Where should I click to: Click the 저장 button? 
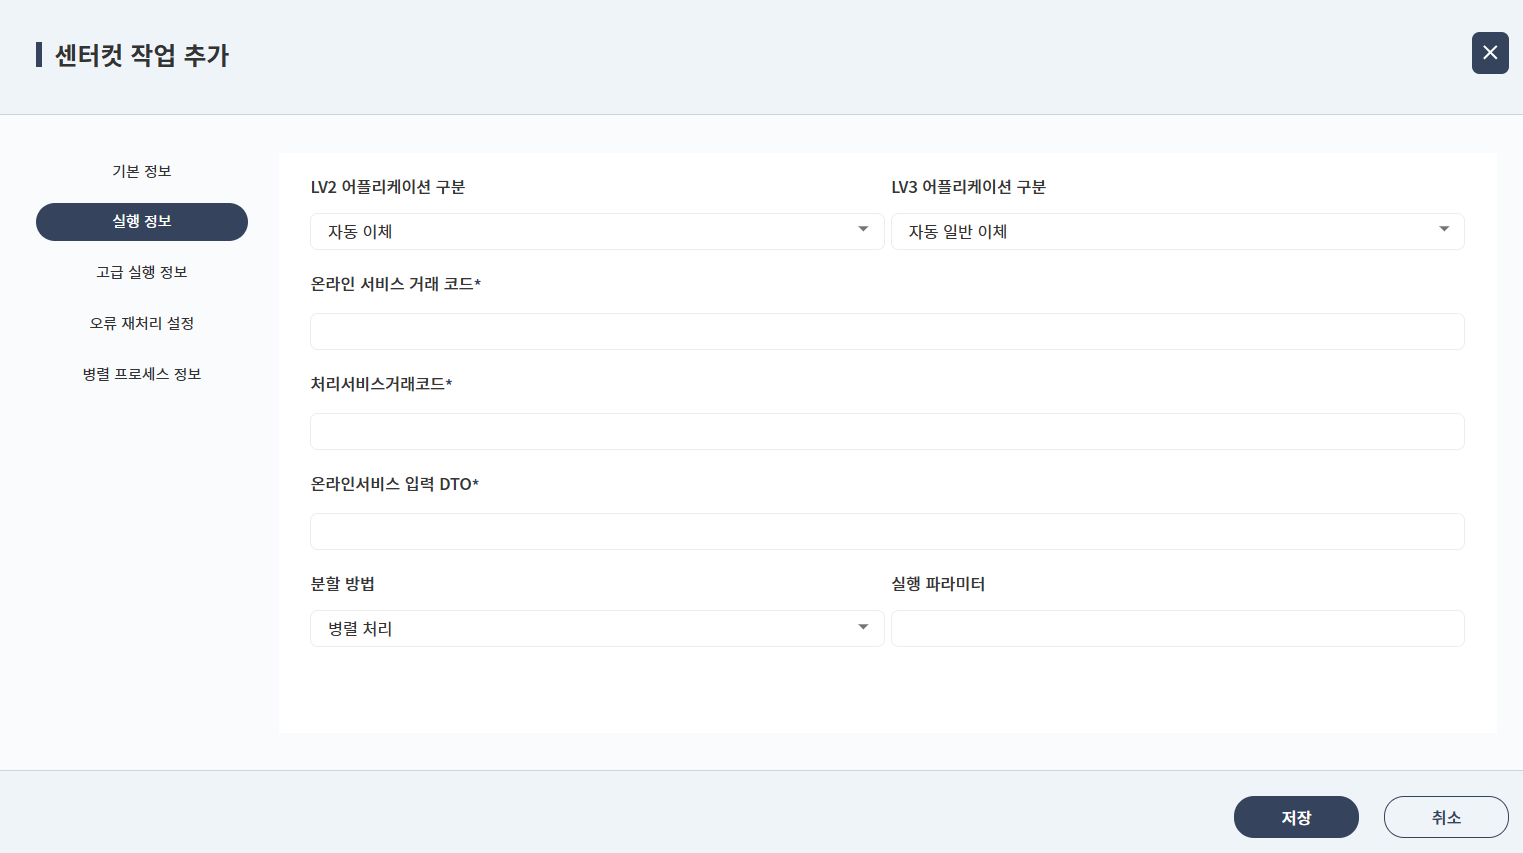[x=1295, y=817]
